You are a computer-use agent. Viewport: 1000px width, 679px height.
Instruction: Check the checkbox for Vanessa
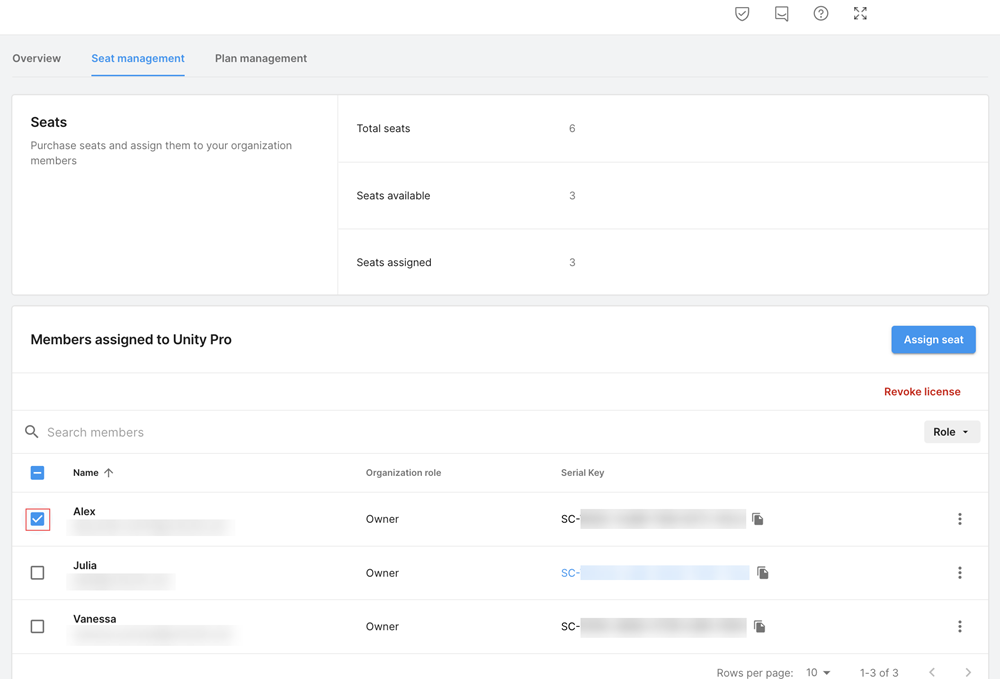pyautogui.click(x=38, y=626)
